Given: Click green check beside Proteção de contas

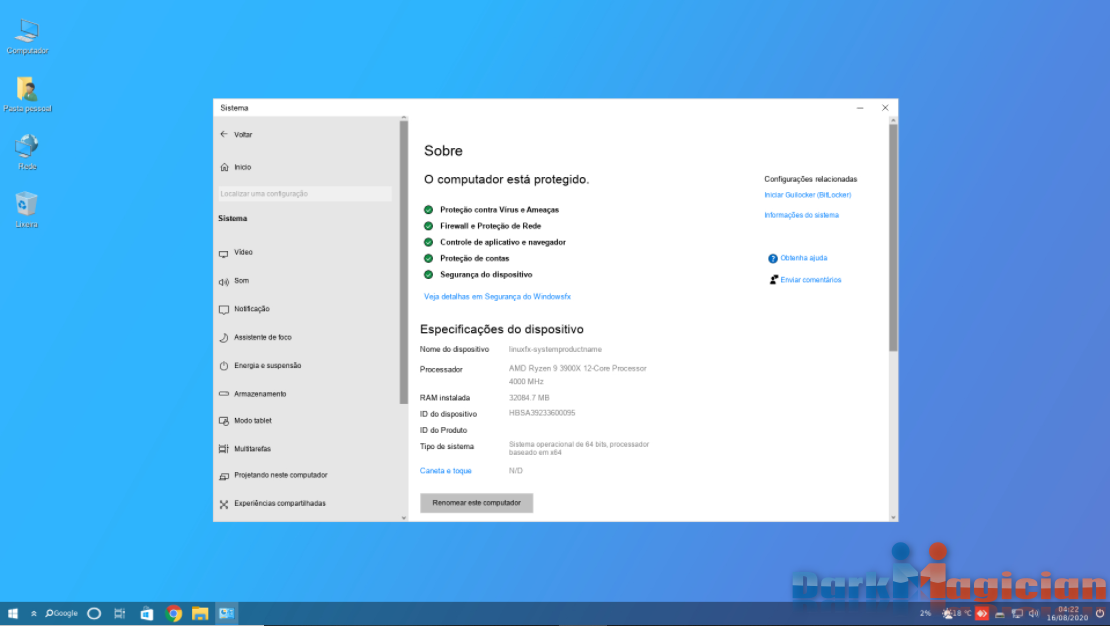Looking at the screenshot, I should point(428,258).
